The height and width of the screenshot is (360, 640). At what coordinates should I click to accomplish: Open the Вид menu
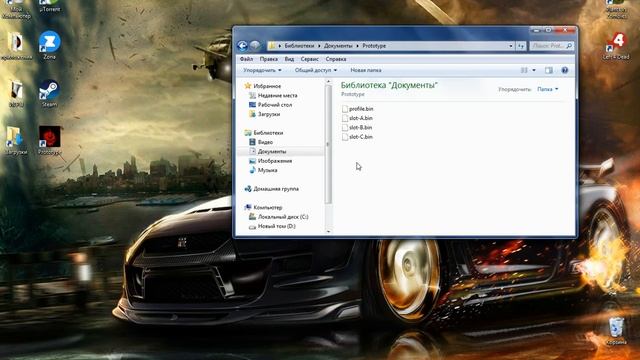289,59
